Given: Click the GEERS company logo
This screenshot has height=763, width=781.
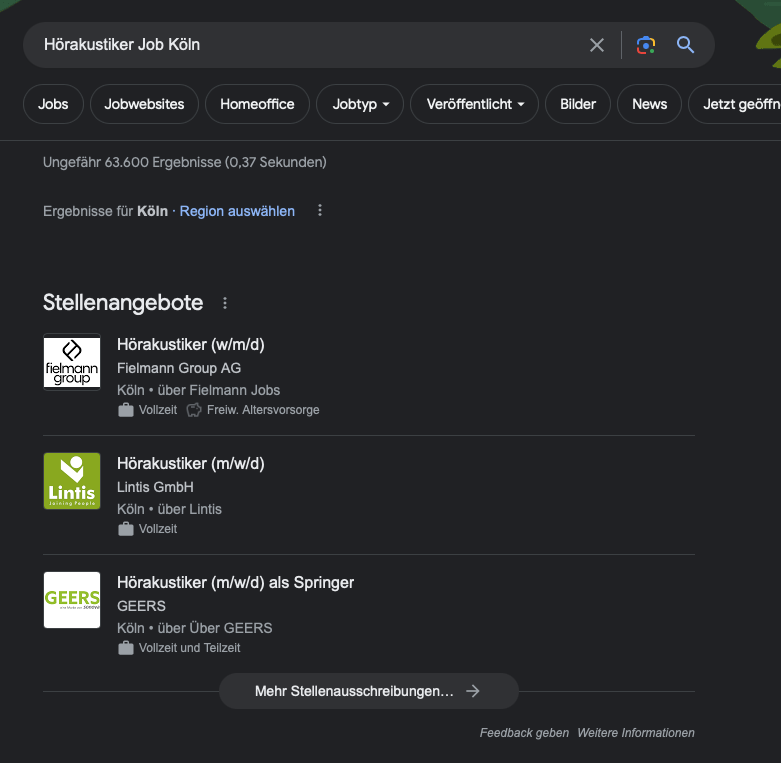Looking at the screenshot, I should (x=72, y=600).
